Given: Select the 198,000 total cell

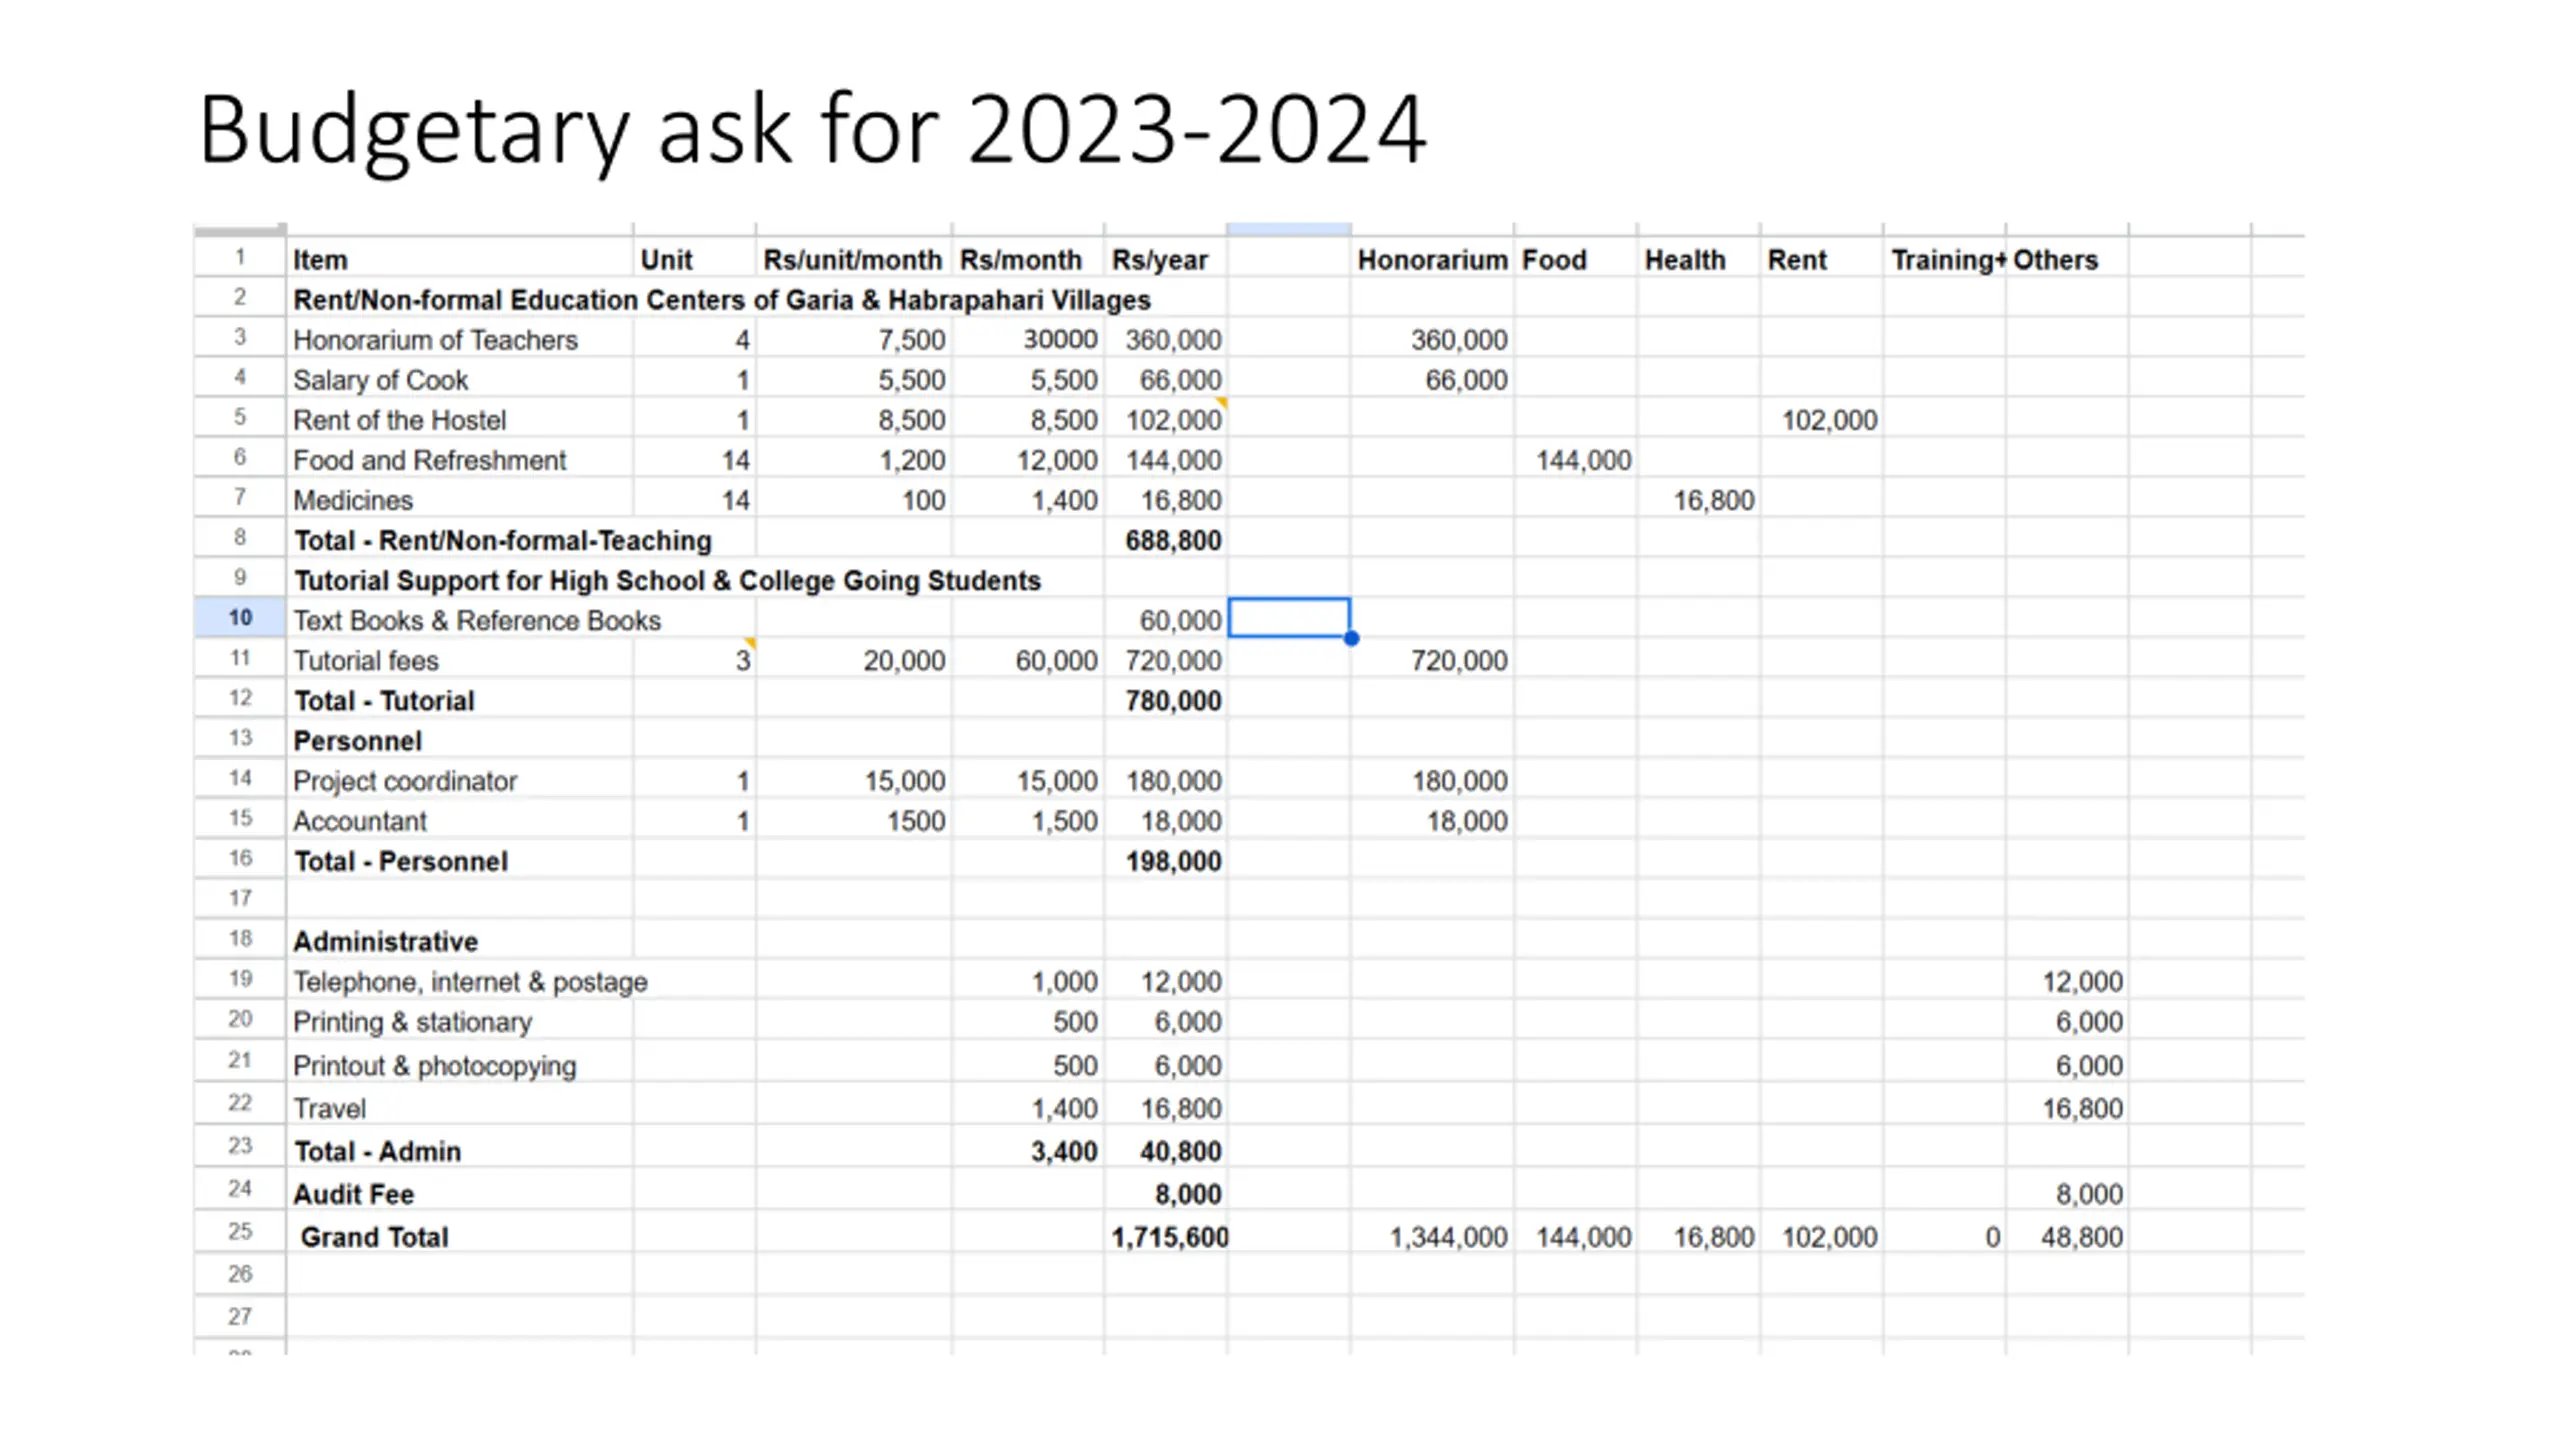Looking at the screenshot, I should click(1166, 860).
